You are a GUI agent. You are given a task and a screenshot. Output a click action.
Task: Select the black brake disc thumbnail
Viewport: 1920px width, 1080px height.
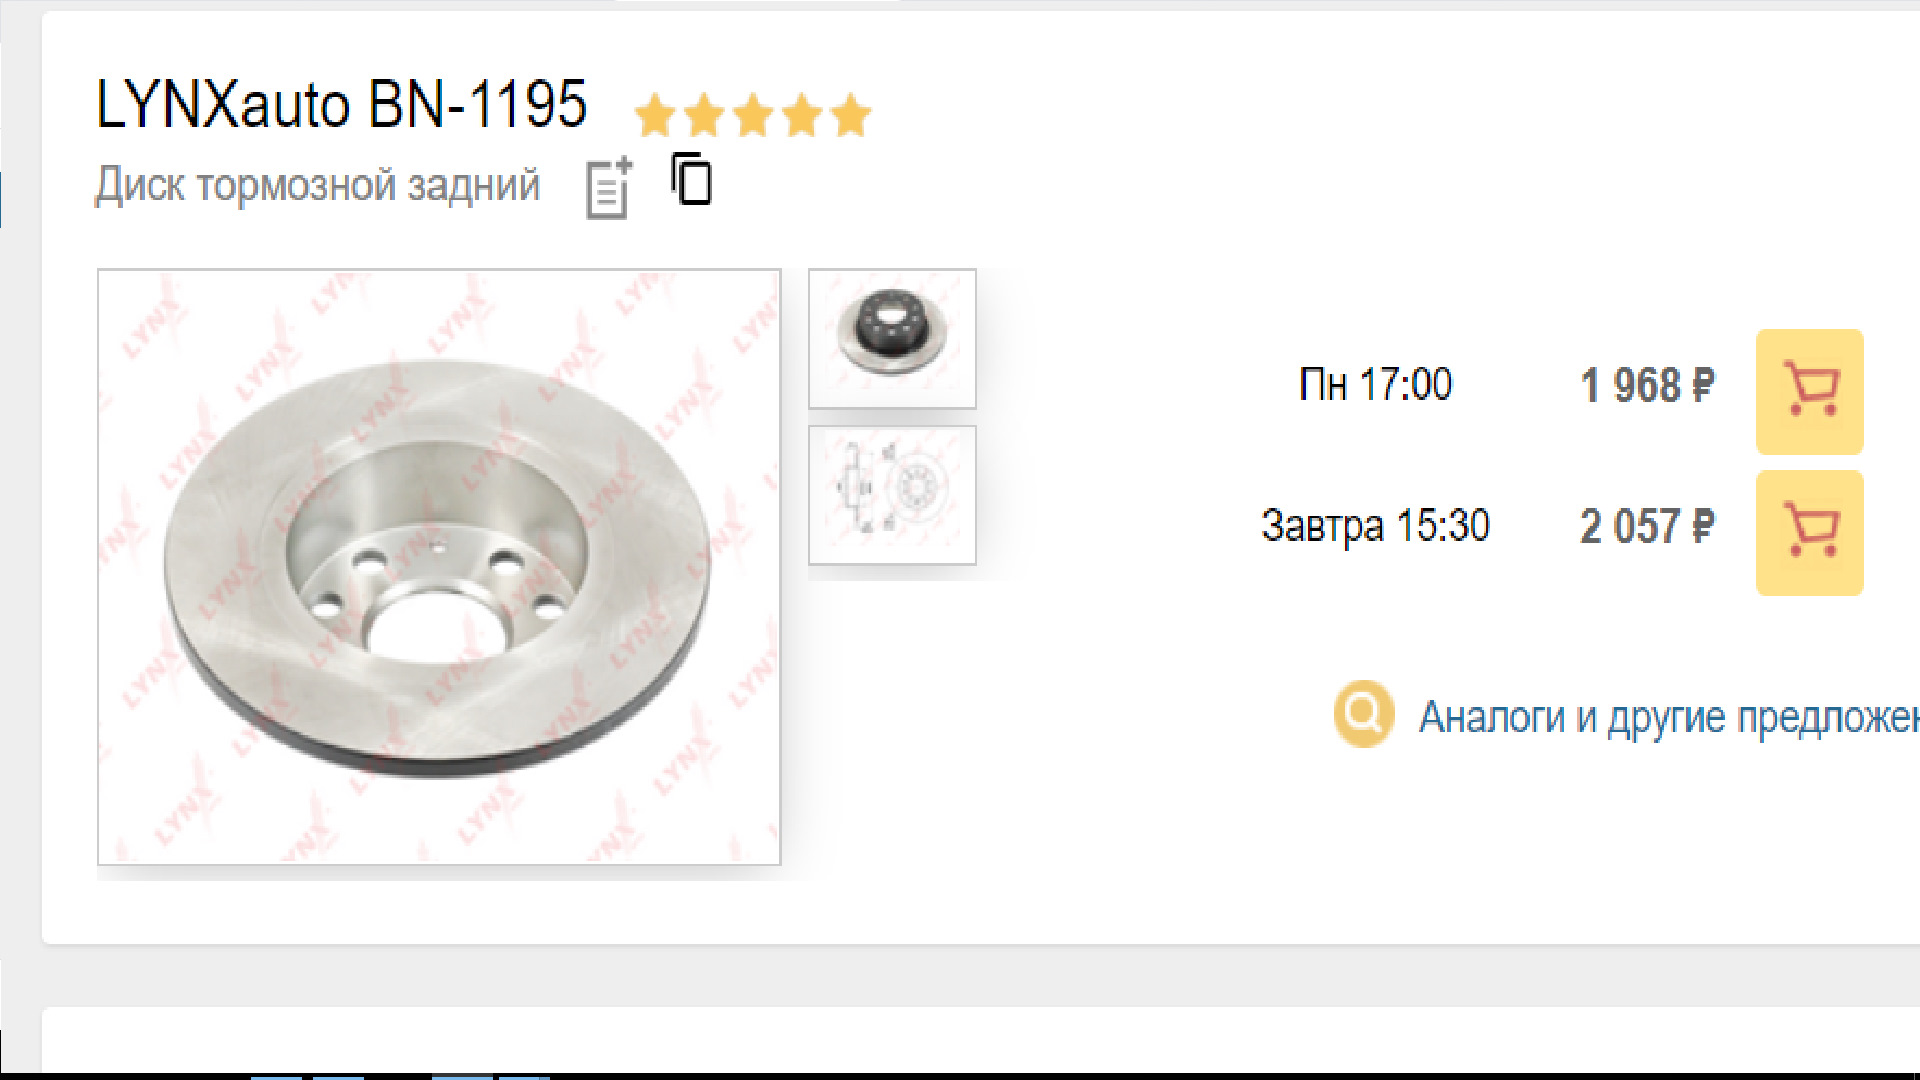[x=892, y=338]
